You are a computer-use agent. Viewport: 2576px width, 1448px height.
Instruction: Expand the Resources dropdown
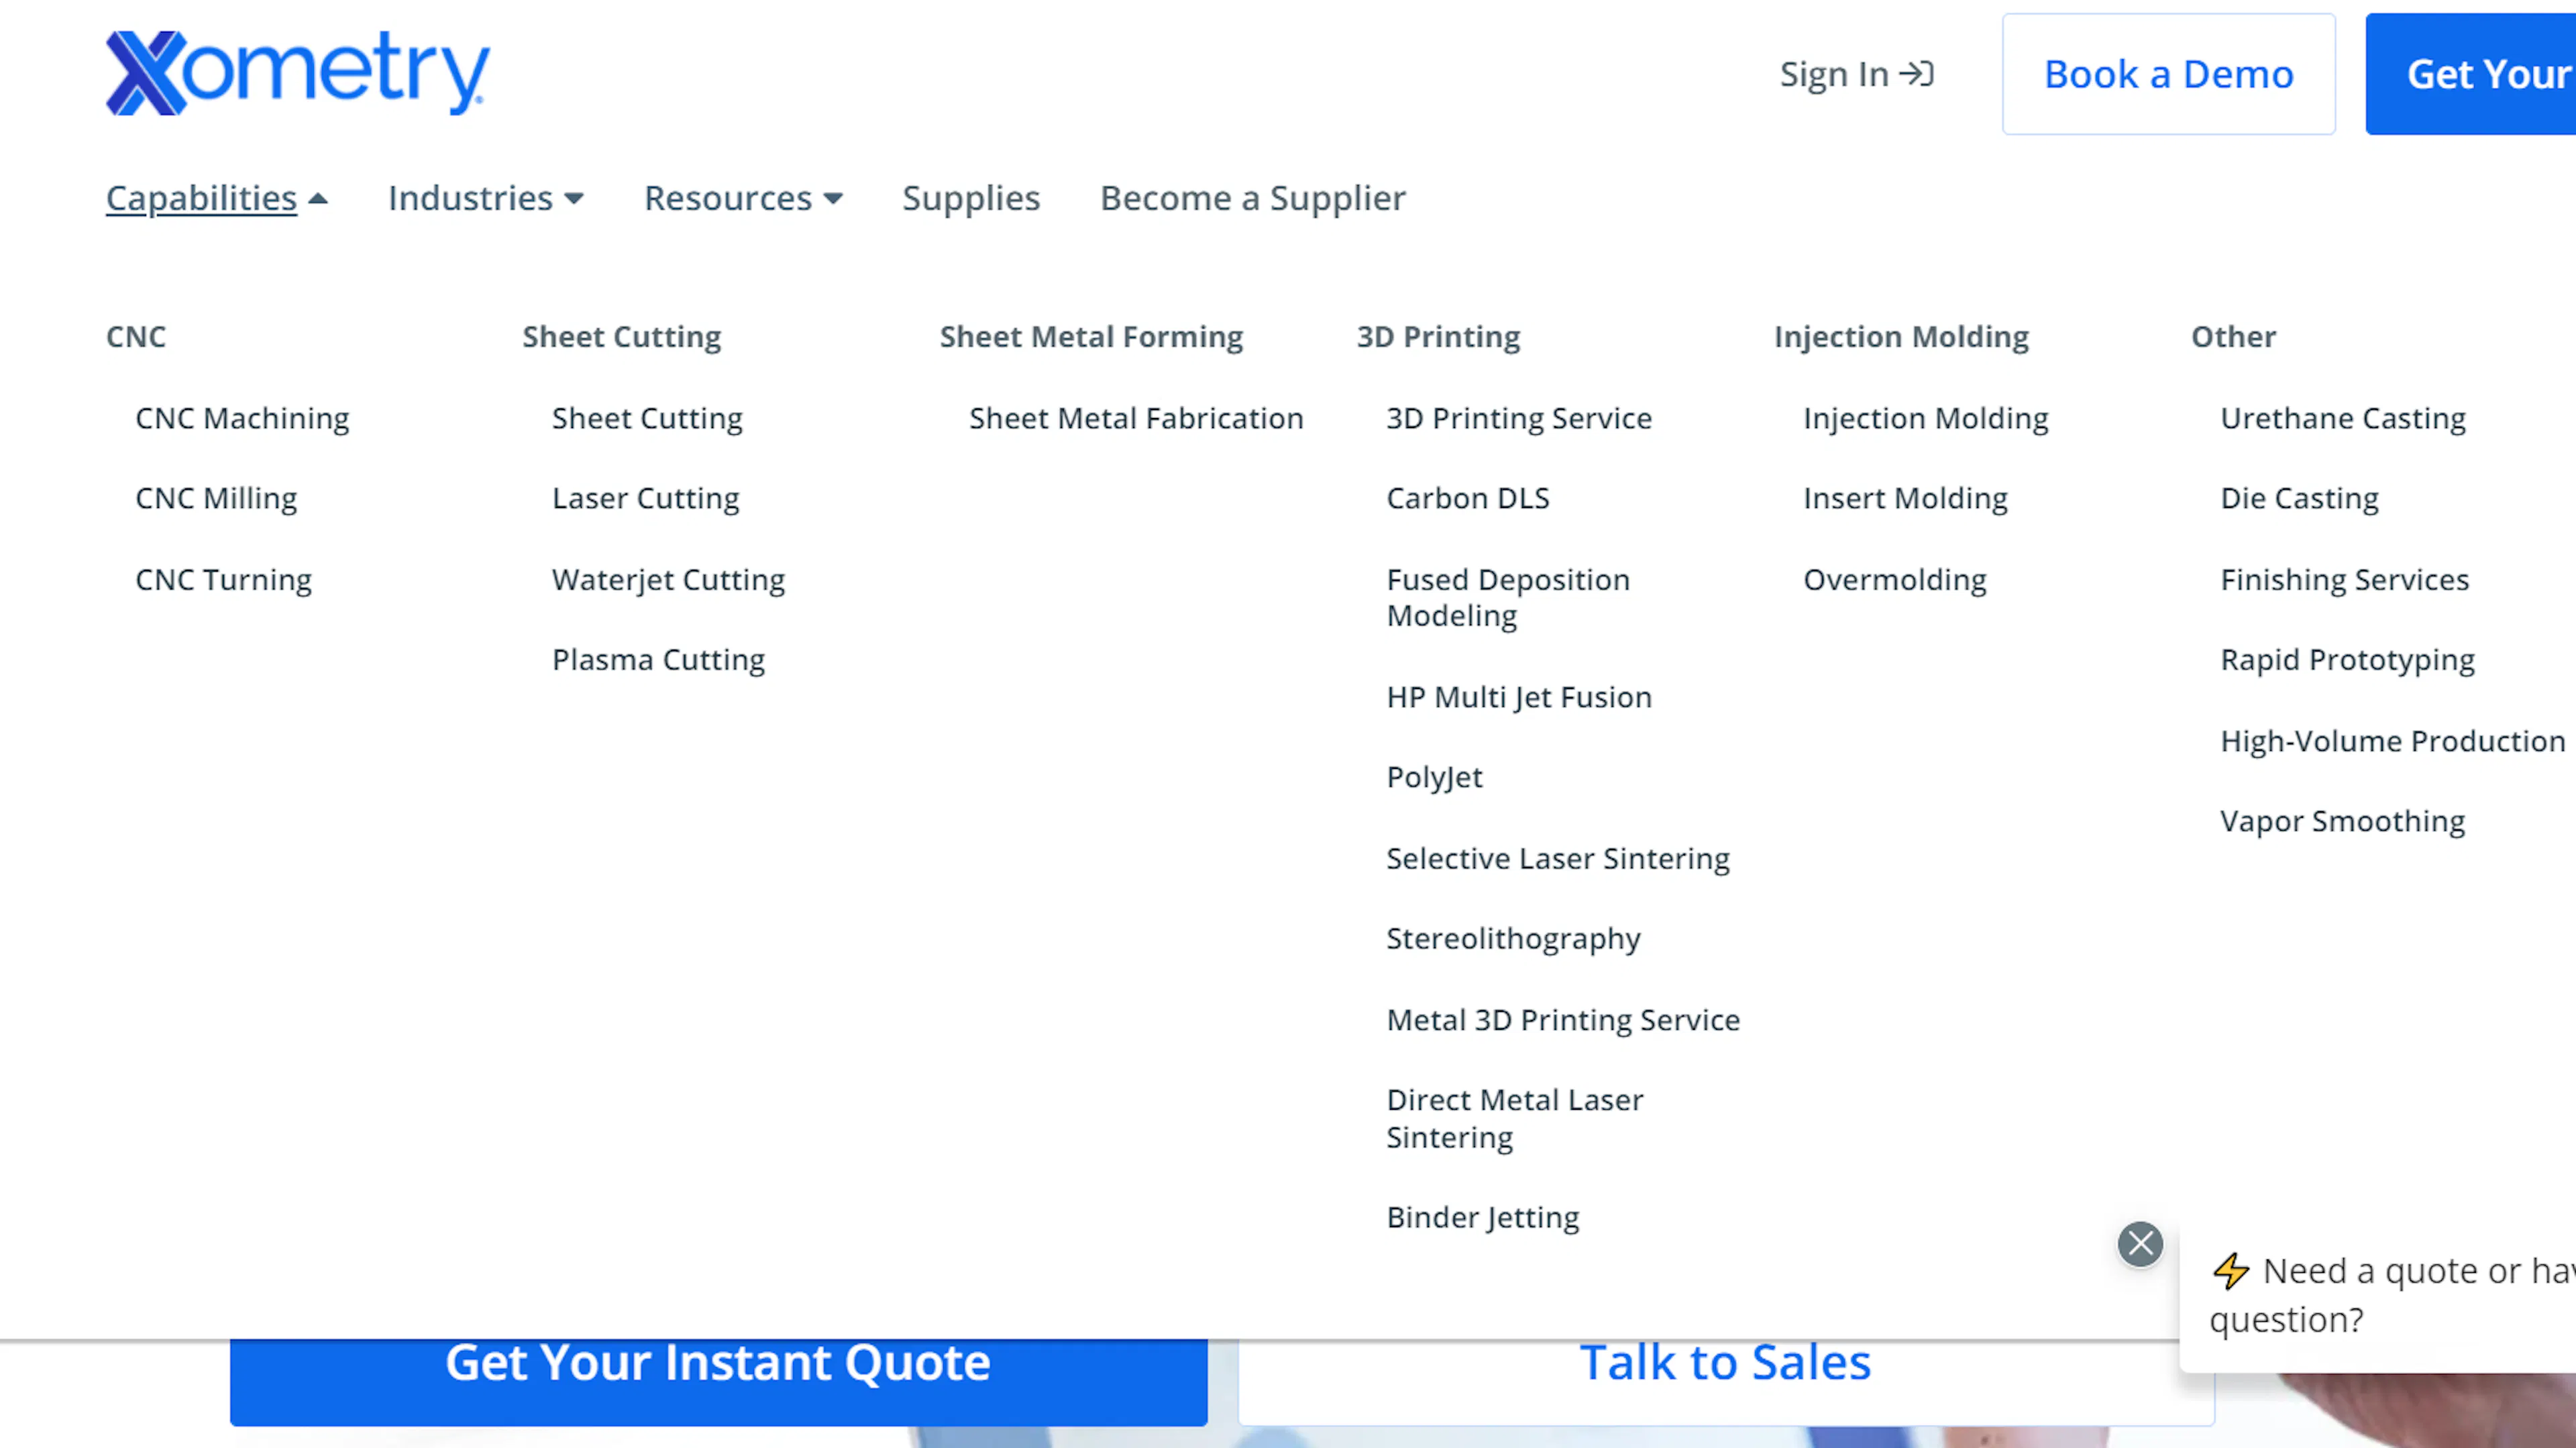(743, 198)
